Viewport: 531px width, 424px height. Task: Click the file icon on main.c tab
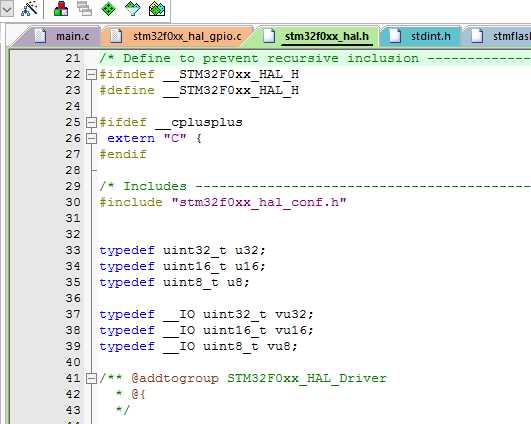(40, 36)
